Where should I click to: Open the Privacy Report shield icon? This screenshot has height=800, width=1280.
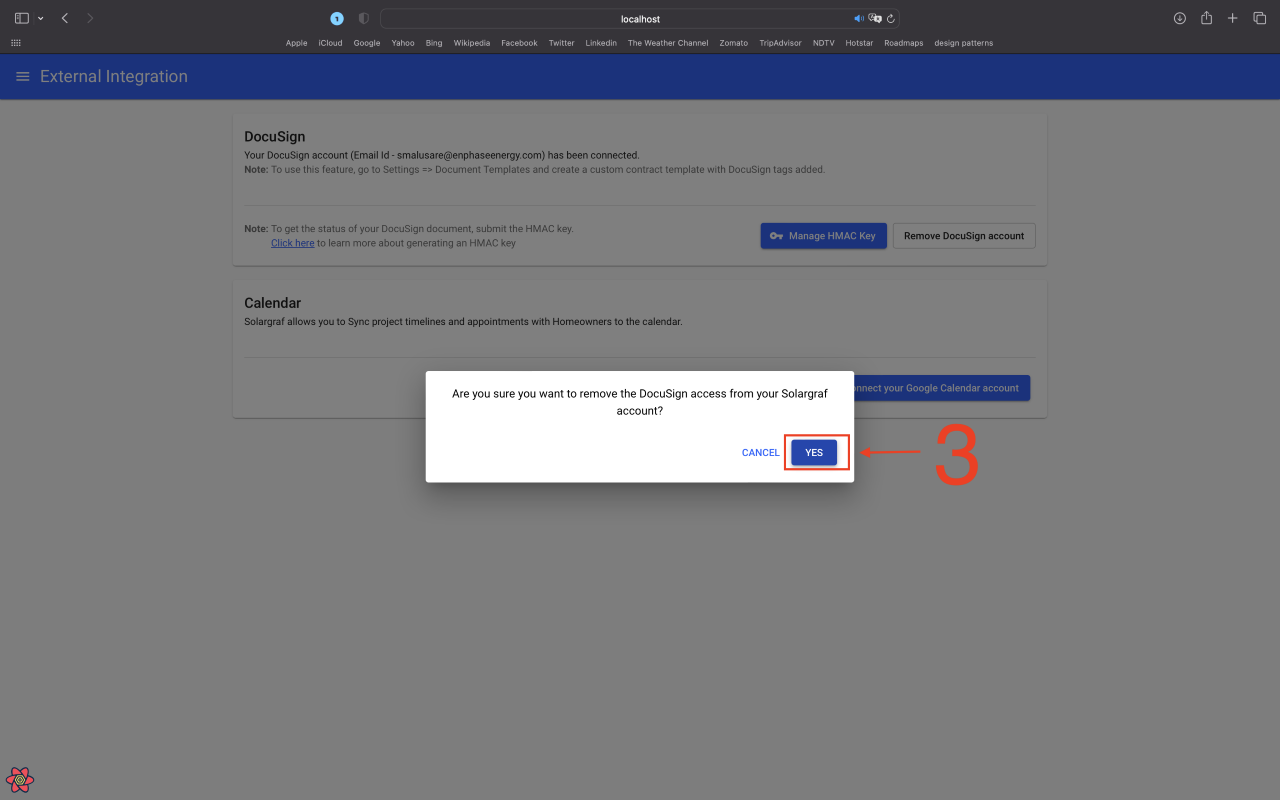click(x=362, y=17)
